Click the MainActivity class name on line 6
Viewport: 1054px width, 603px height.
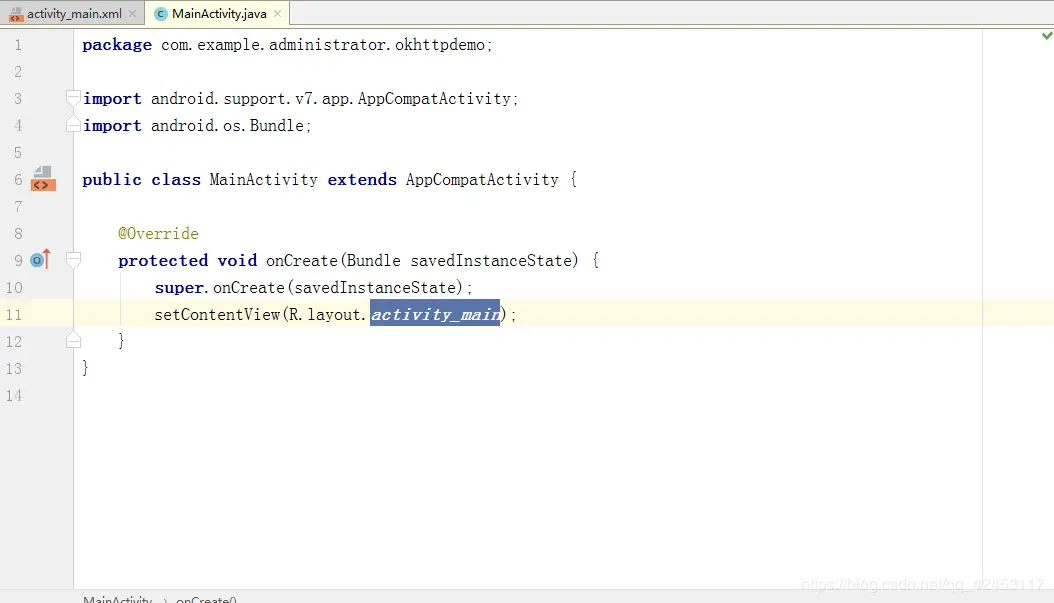tap(264, 179)
